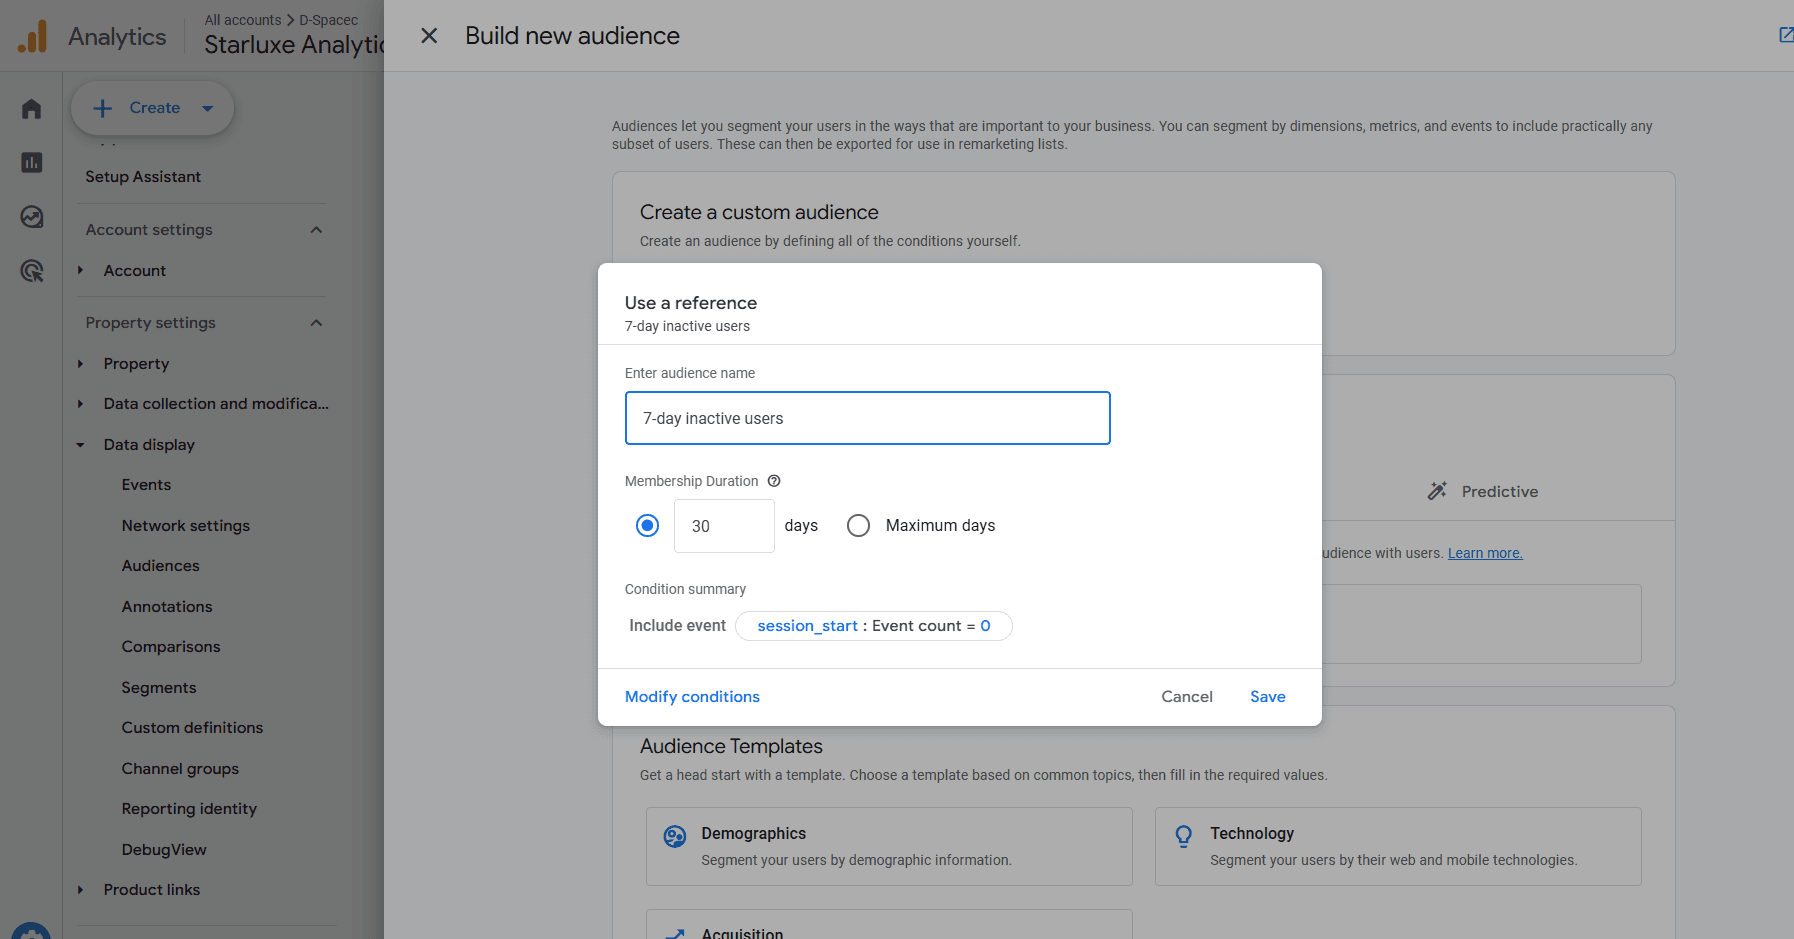This screenshot has width=1794, height=939.
Task: Open Setup Assistant
Action: (143, 177)
